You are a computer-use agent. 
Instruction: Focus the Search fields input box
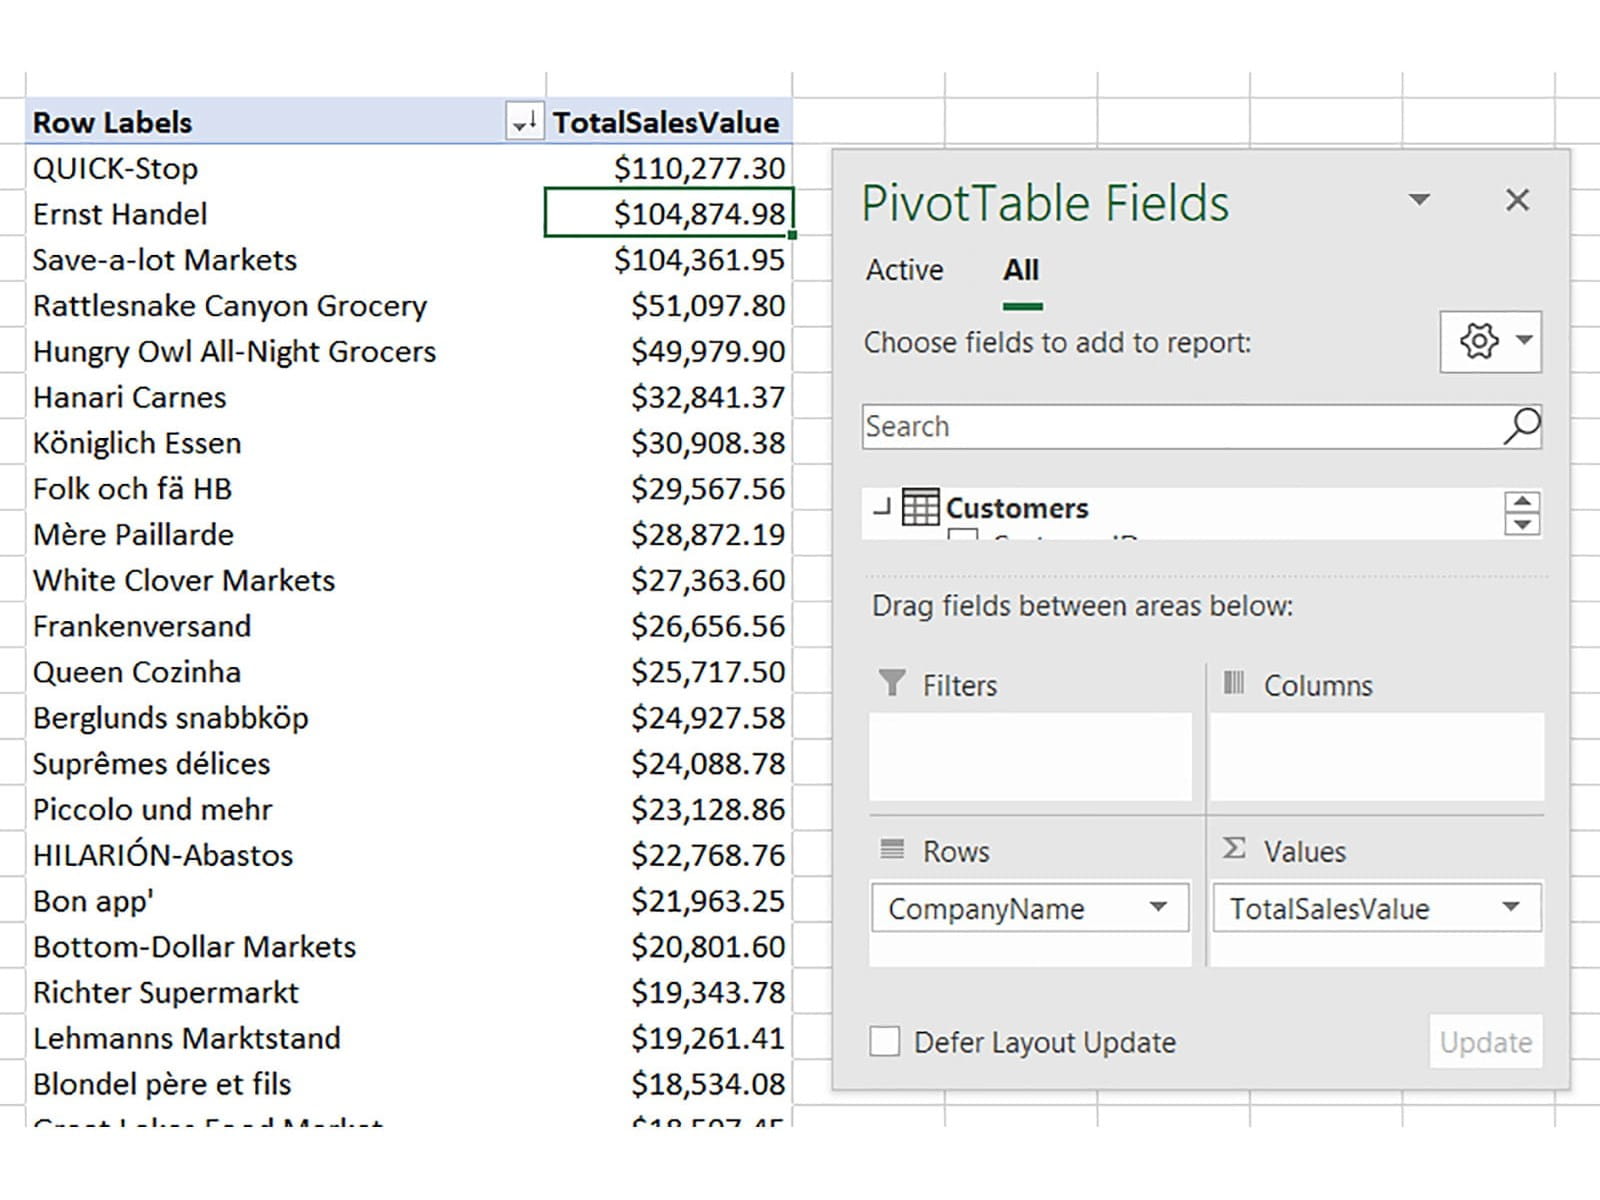(1180, 427)
